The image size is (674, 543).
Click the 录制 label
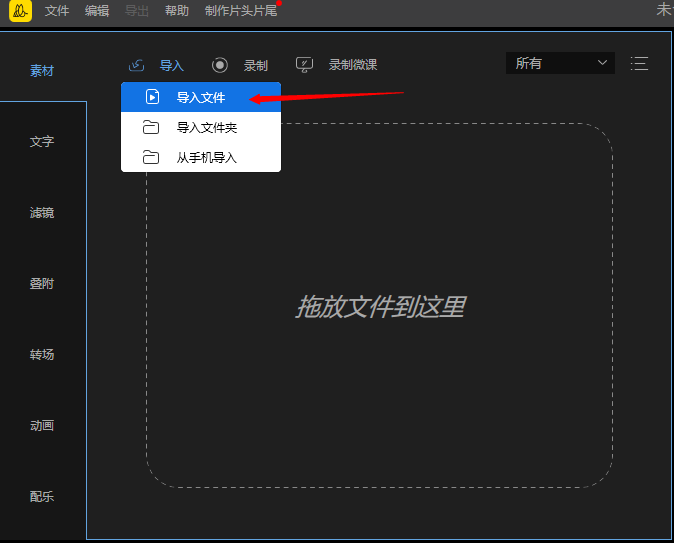256,66
